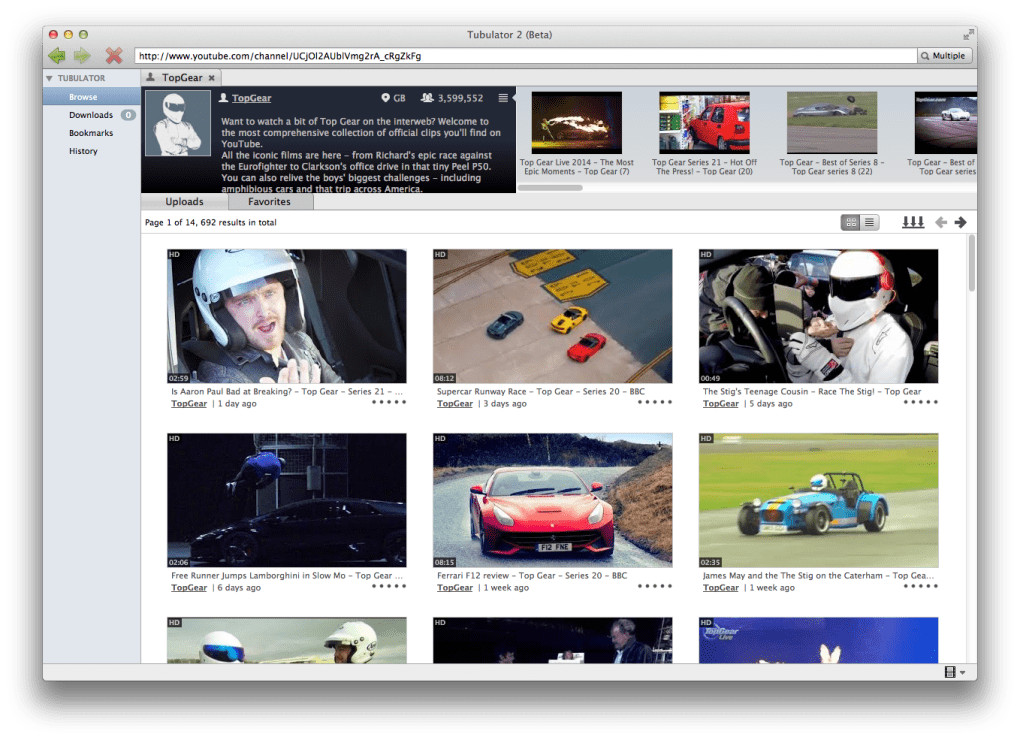The width and height of the screenshot is (1020, 740).
Task: Click rating dots under Supercar Runway Race
Action: [x=654, y=403]
